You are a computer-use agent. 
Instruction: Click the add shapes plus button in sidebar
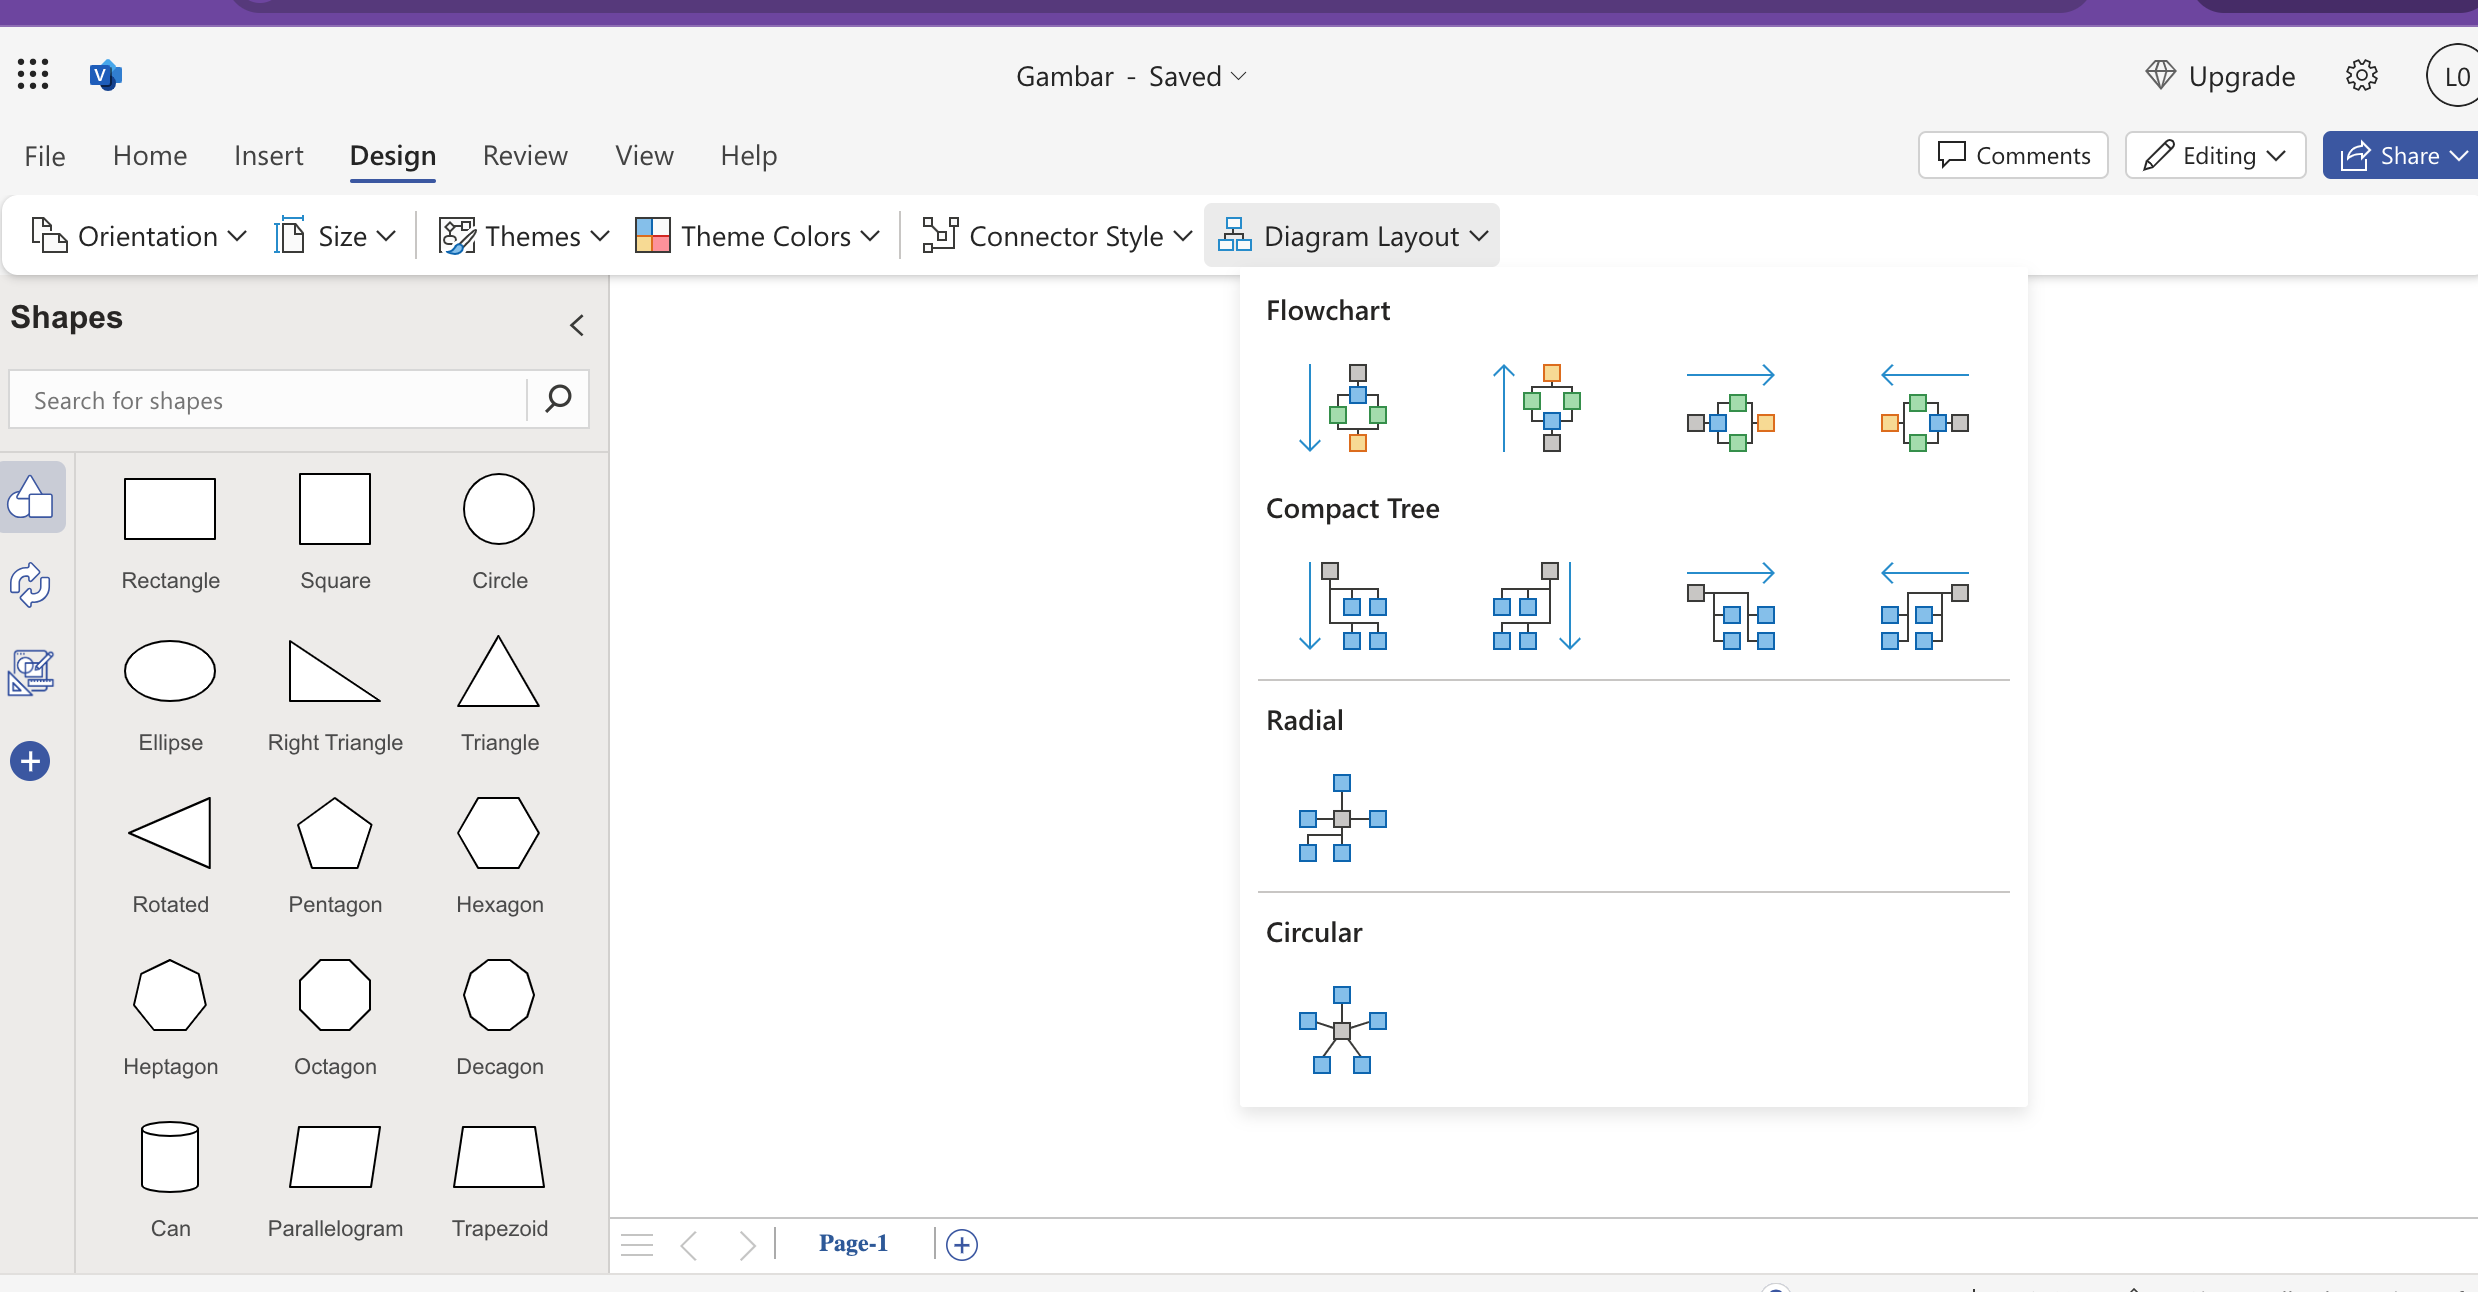[30, 762]
